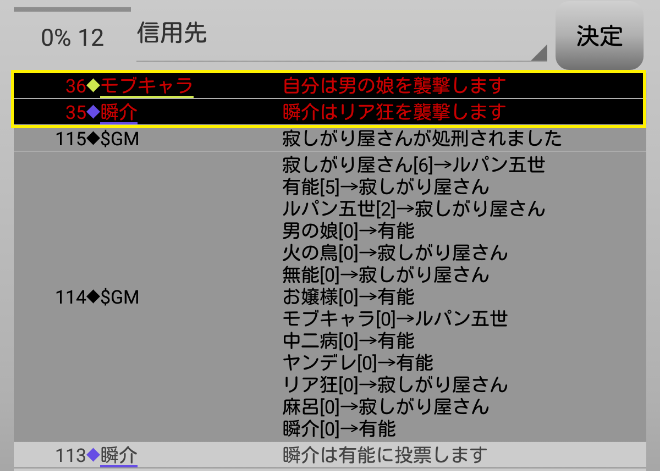Screen dimensions: 660x471
Task: Click the black diamond on row 114
Action: (93, 297)
